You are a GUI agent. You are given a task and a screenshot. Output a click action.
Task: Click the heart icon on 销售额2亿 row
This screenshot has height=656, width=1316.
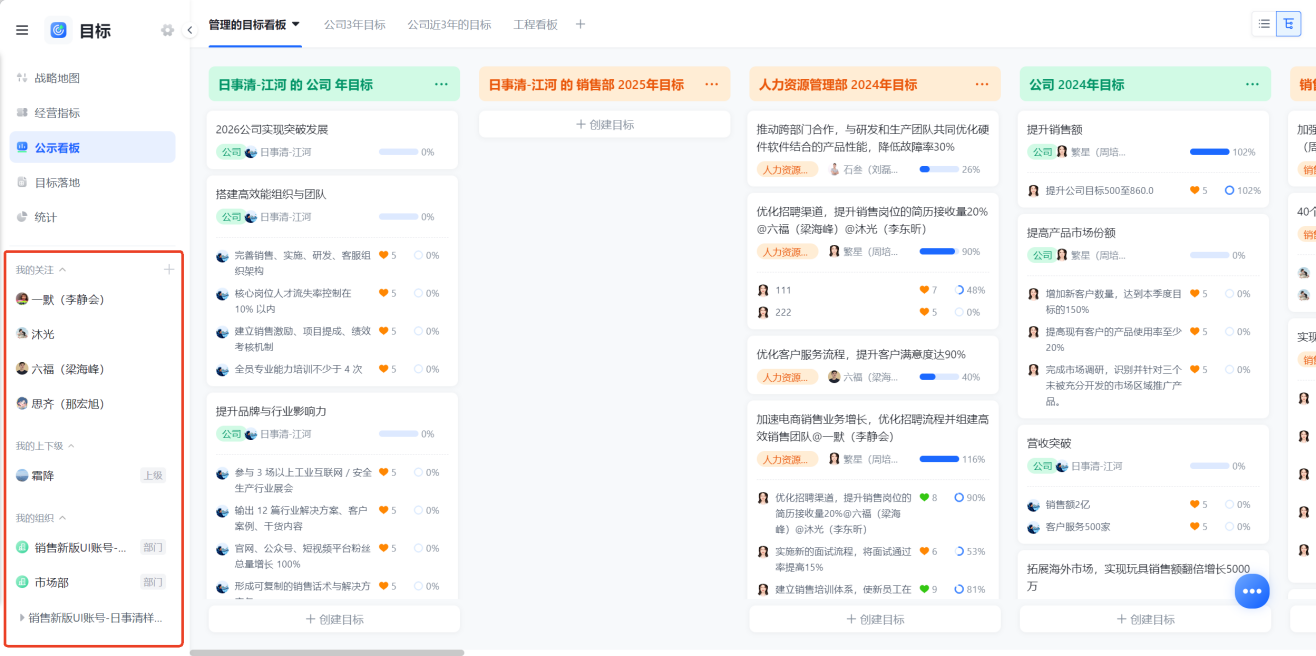pyautogui.click(x=1195, y=505)
